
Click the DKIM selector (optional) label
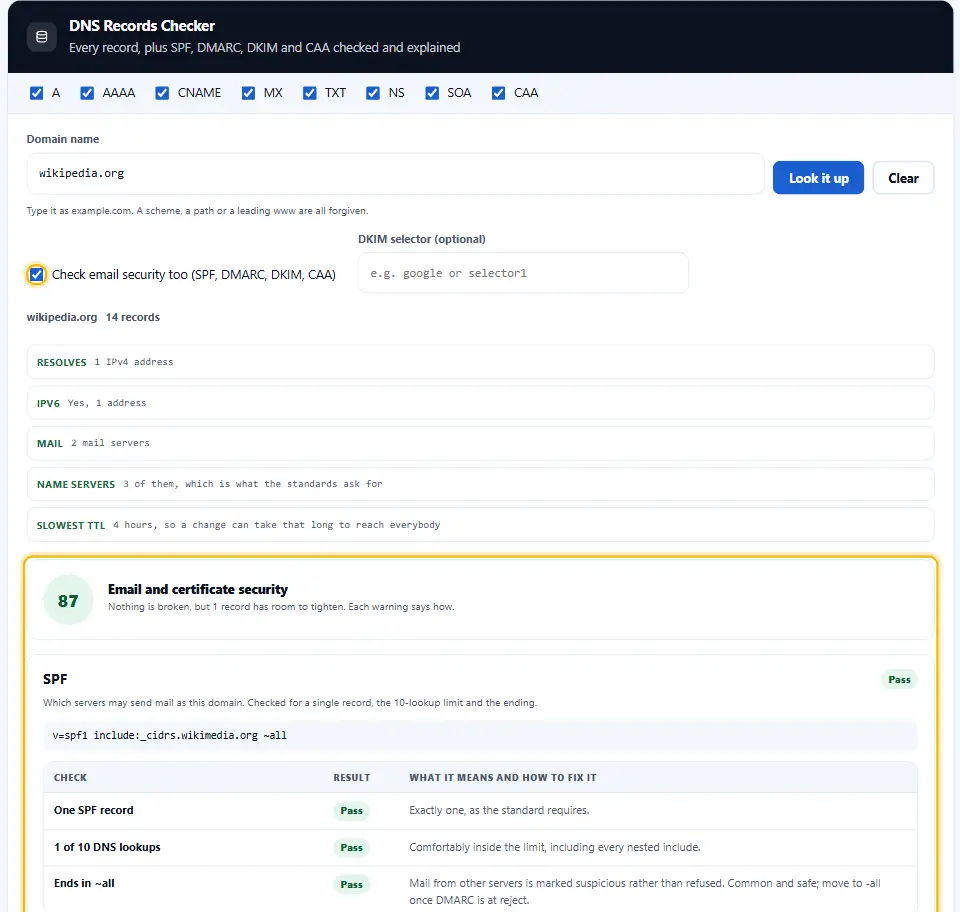click(x=422, y=239)
